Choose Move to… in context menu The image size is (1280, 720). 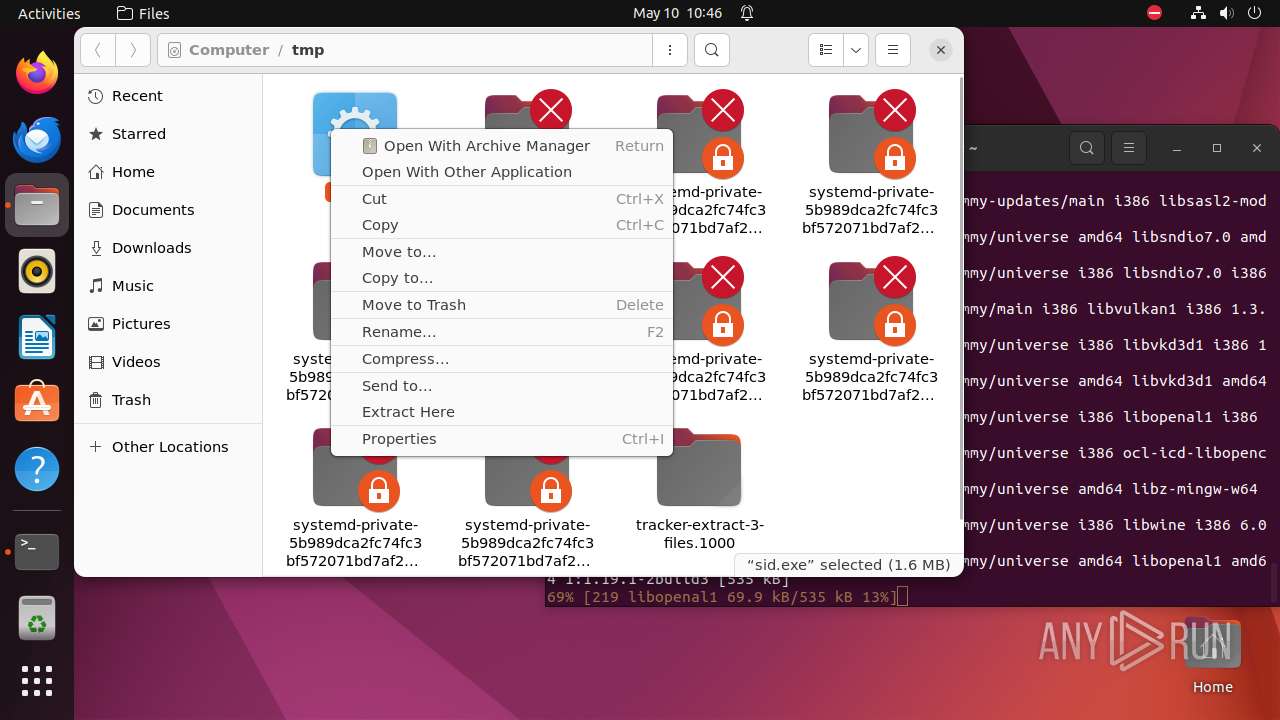point(502,252)
